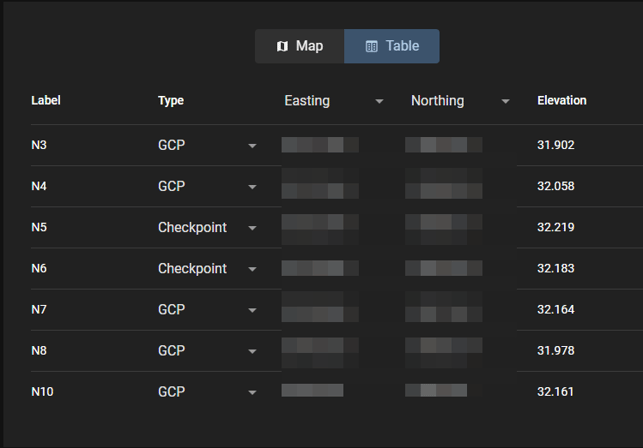Open the Type dropdown for row N7
Viewport: 643px width, 448px height.
[252, 310]
